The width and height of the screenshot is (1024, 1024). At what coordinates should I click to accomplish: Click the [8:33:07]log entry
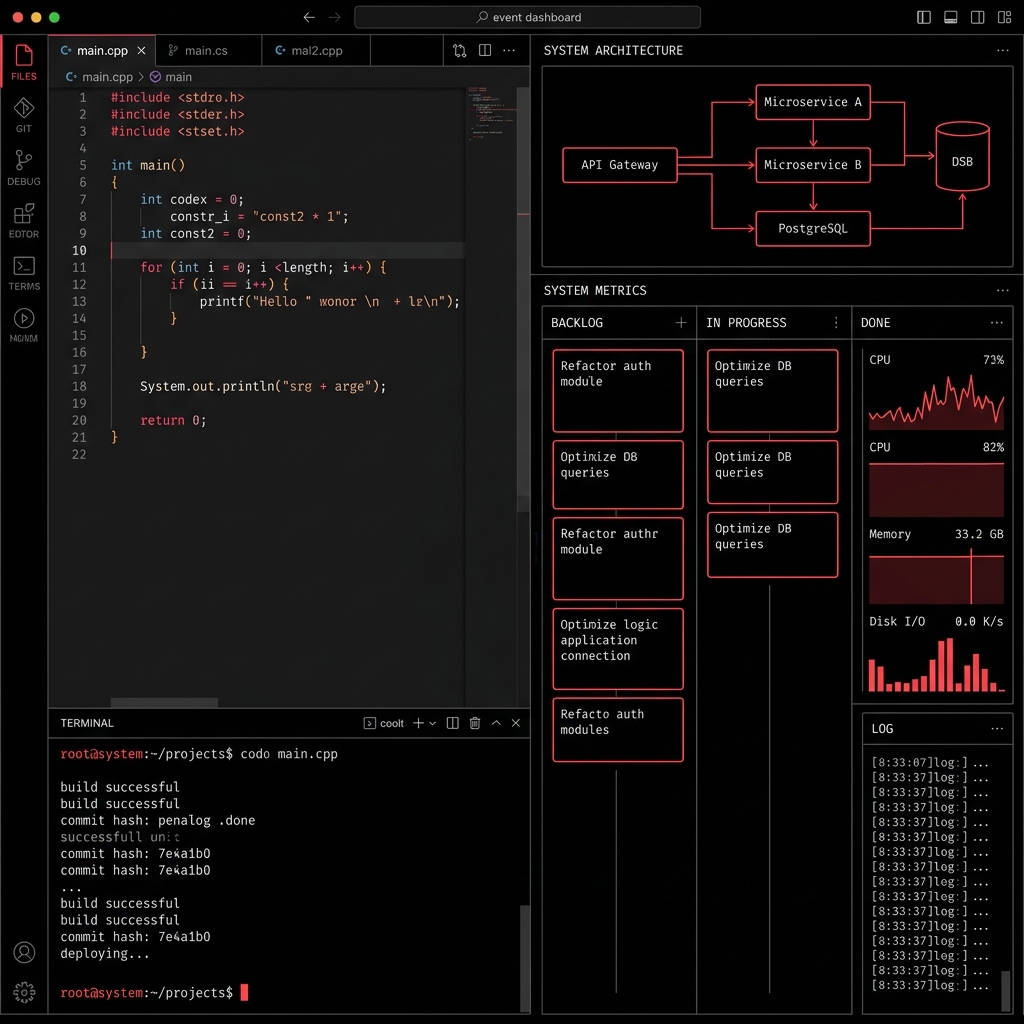[929, 762]
